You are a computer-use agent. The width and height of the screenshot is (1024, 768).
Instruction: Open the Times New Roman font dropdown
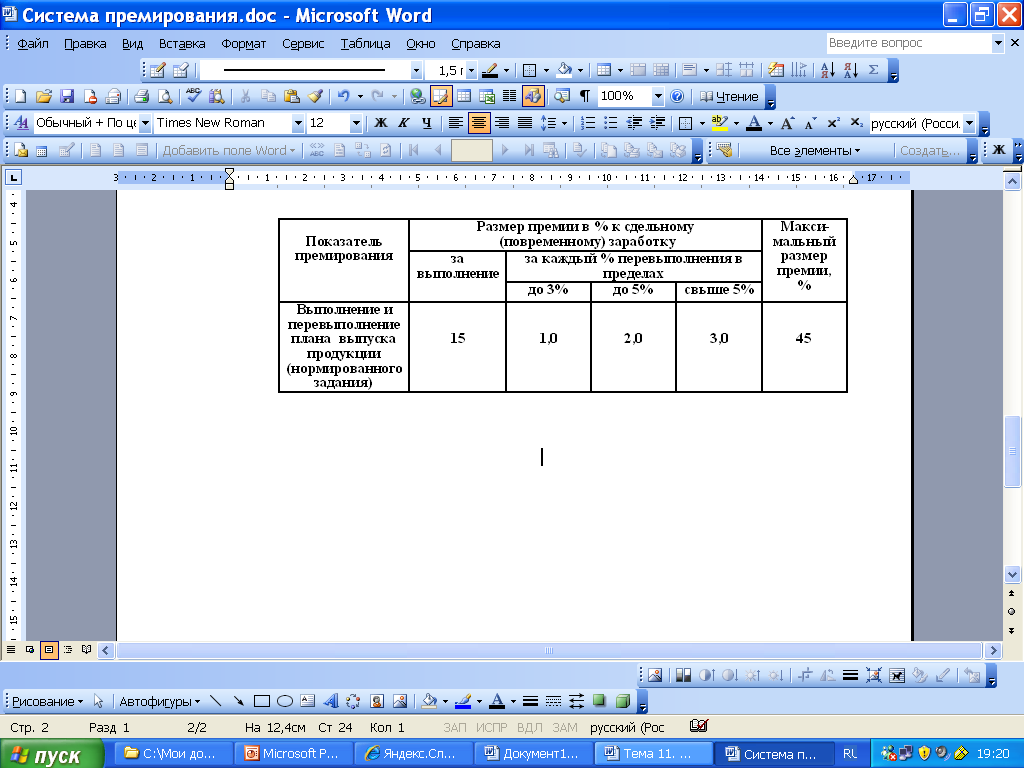298,123
